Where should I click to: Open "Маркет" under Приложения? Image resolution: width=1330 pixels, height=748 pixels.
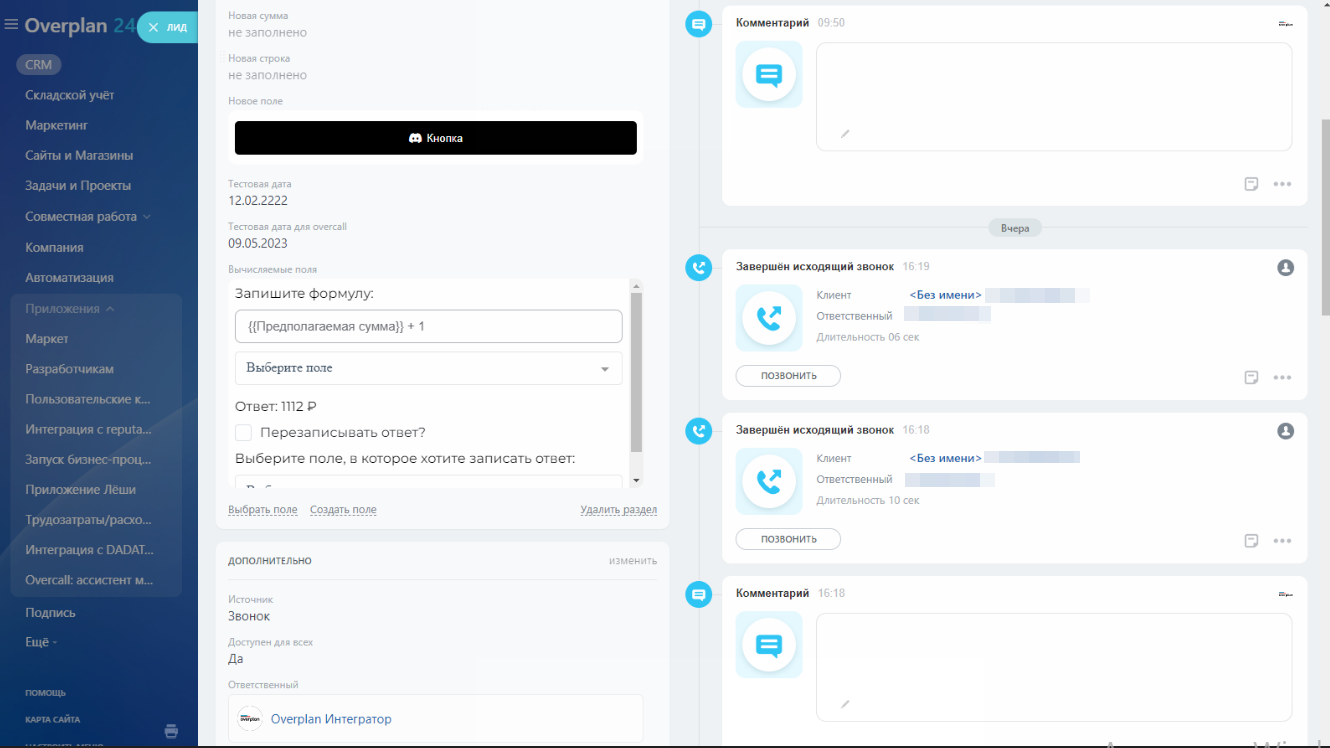47,339
